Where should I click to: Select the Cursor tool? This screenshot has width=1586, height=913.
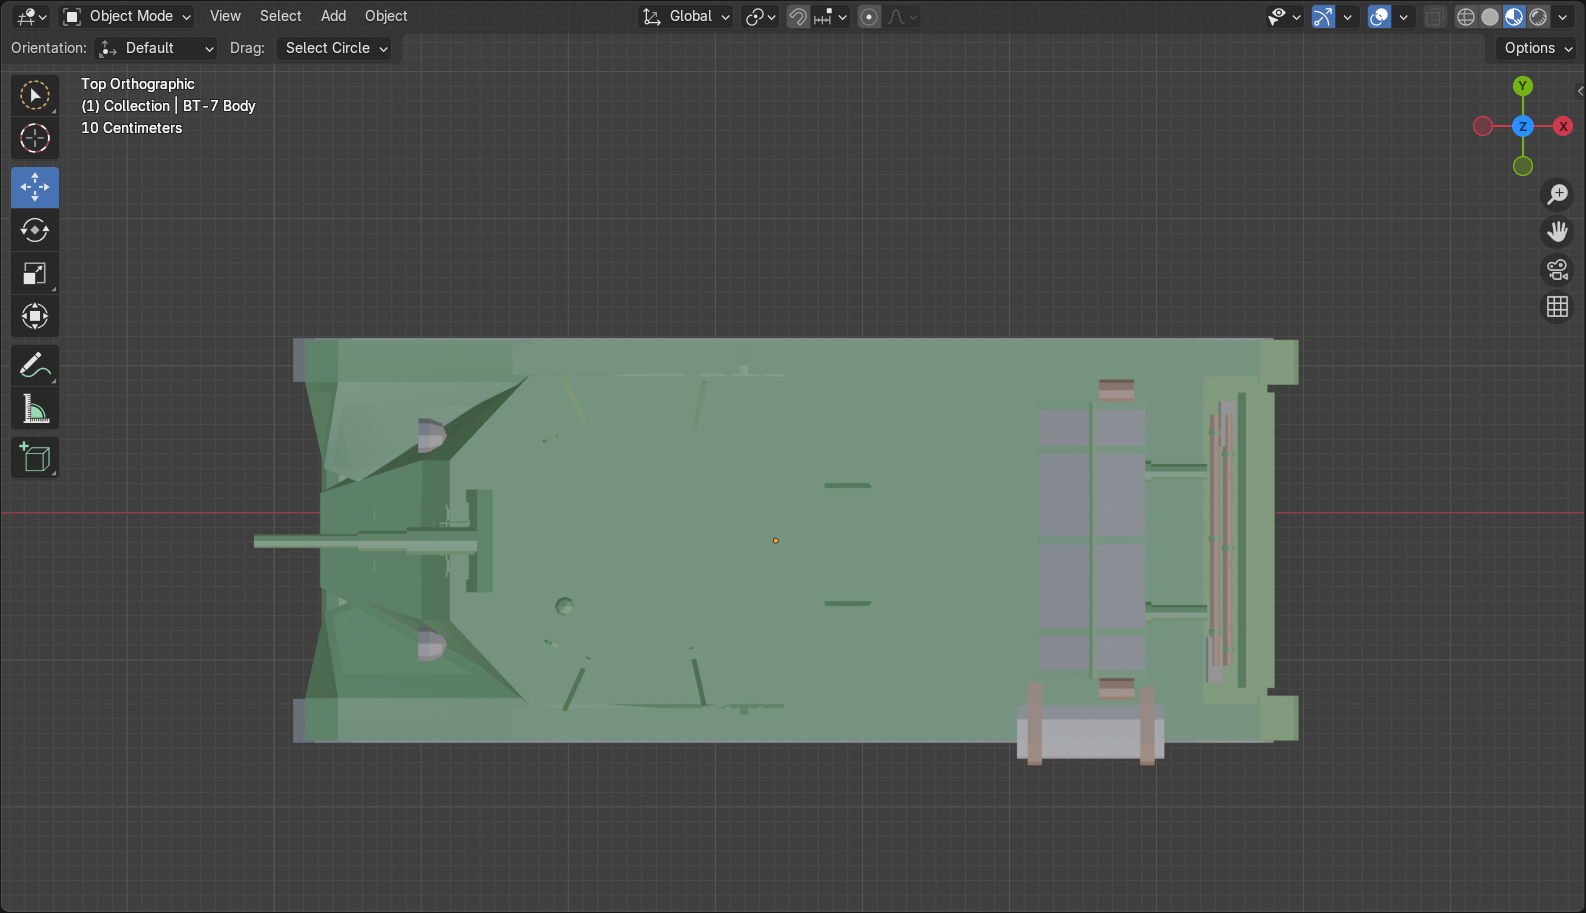click(35, 138)
